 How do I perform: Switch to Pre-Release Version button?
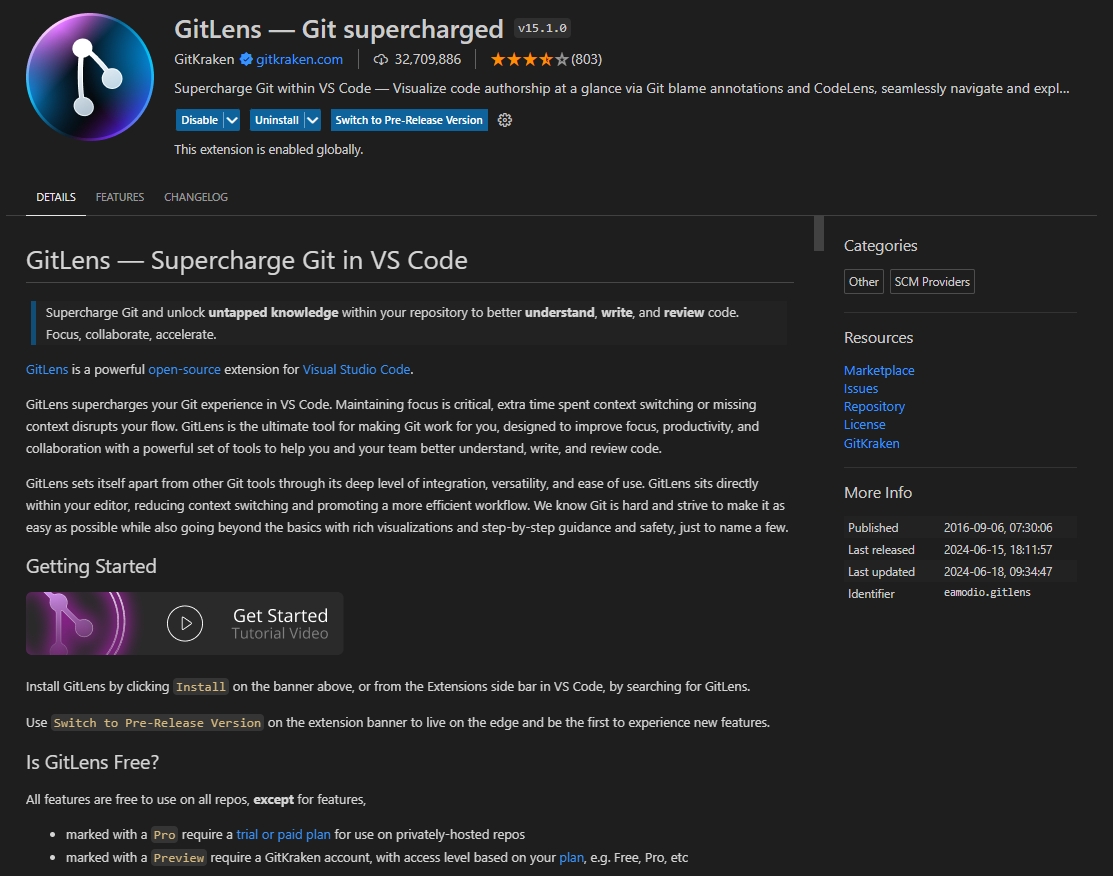[x=409, y=120]
